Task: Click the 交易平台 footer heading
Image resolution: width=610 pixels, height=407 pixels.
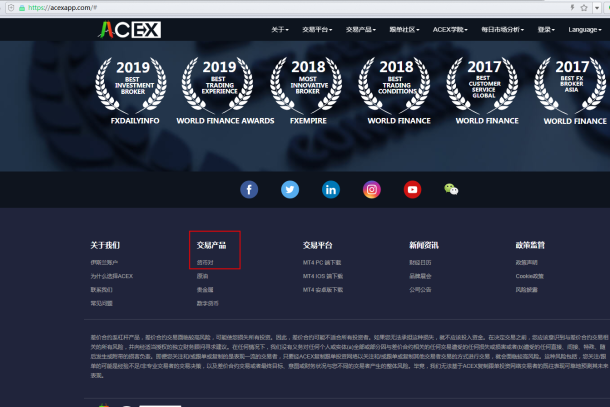Action: (x=317, y=245)
